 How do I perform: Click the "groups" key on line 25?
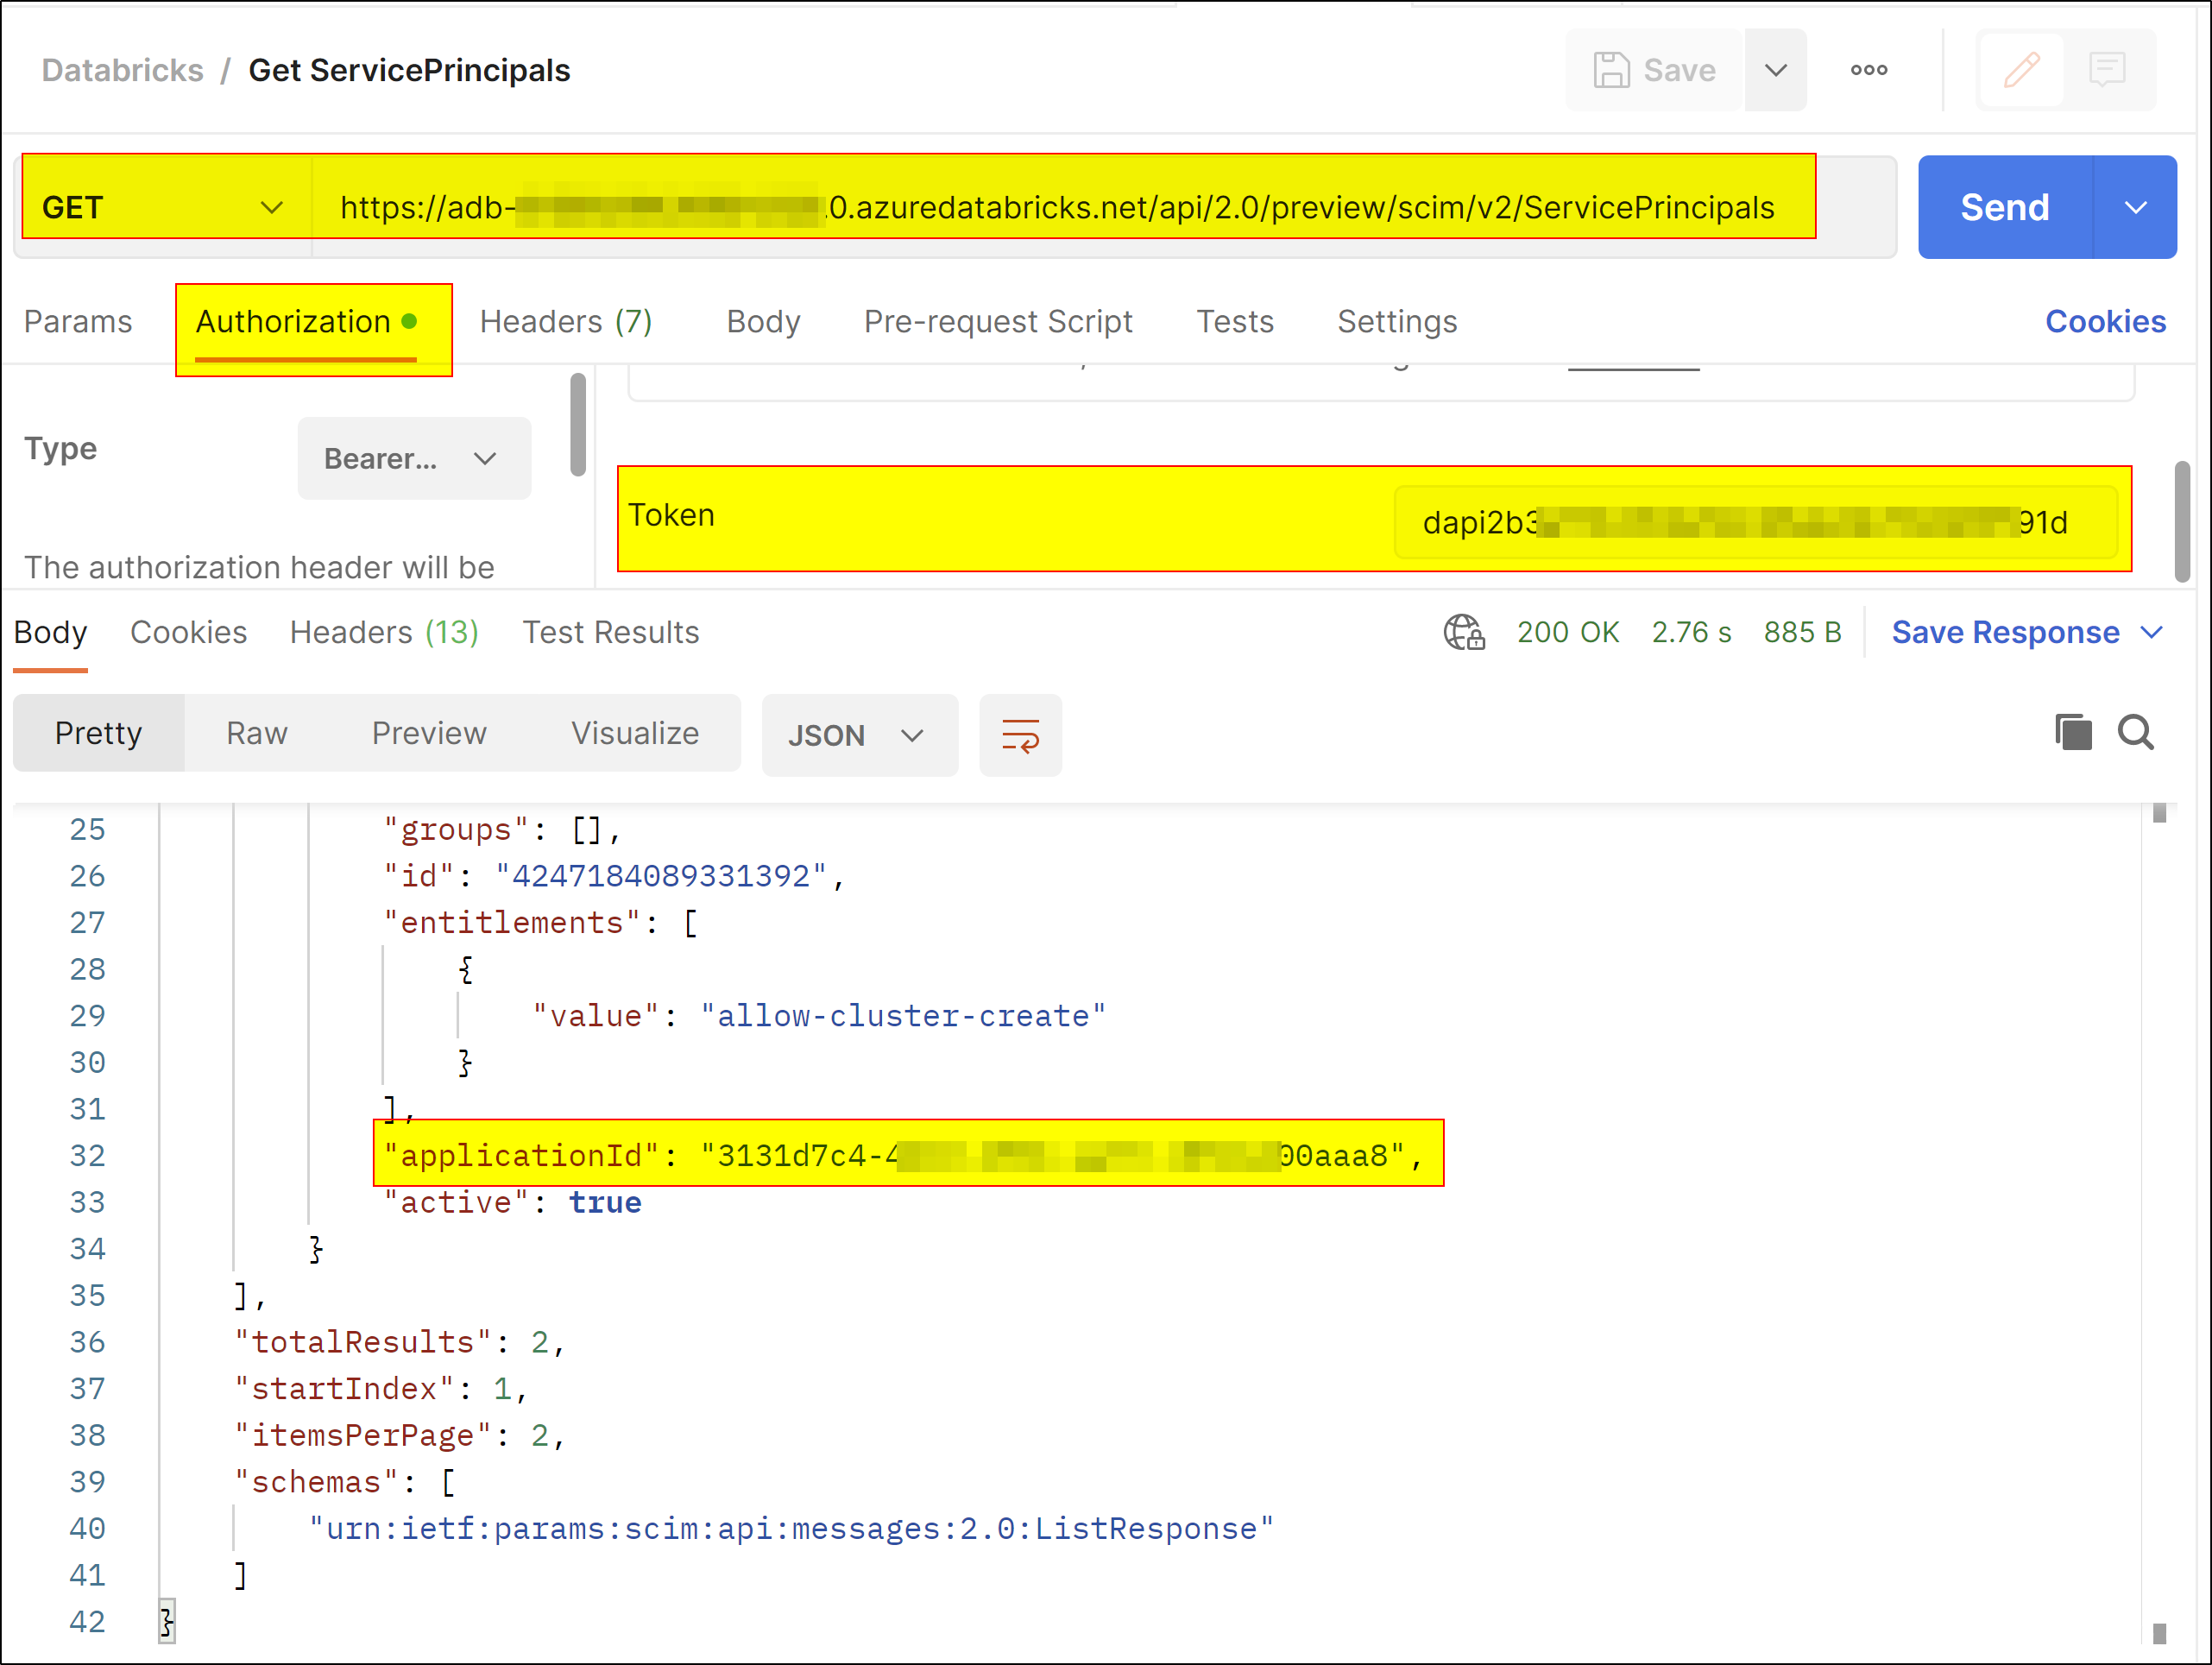point(456,830)
